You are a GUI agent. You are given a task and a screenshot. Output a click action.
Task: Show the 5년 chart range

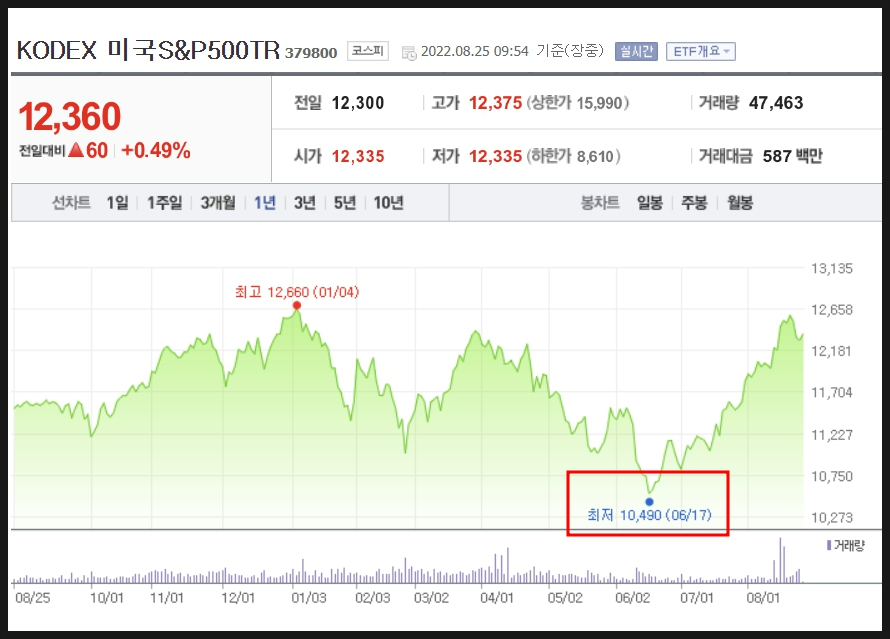[345, 203]
